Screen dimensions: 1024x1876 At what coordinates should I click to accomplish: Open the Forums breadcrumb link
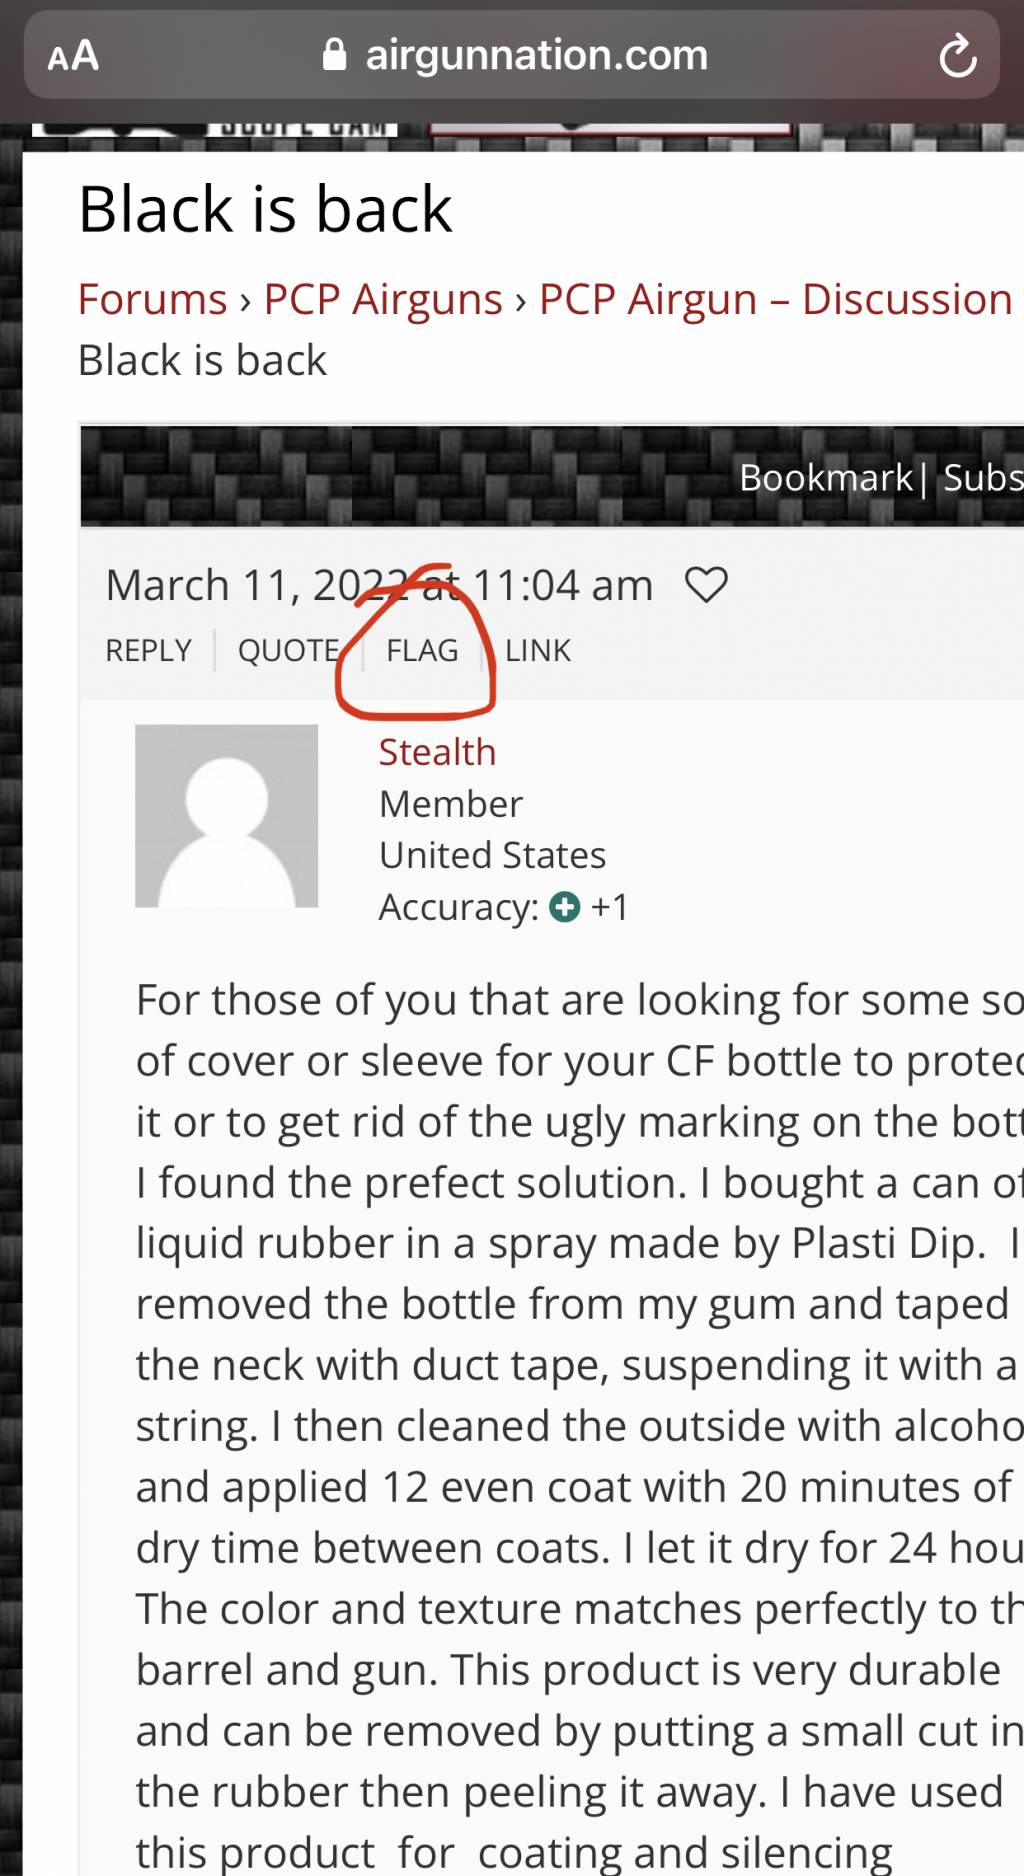click(153, 299)
